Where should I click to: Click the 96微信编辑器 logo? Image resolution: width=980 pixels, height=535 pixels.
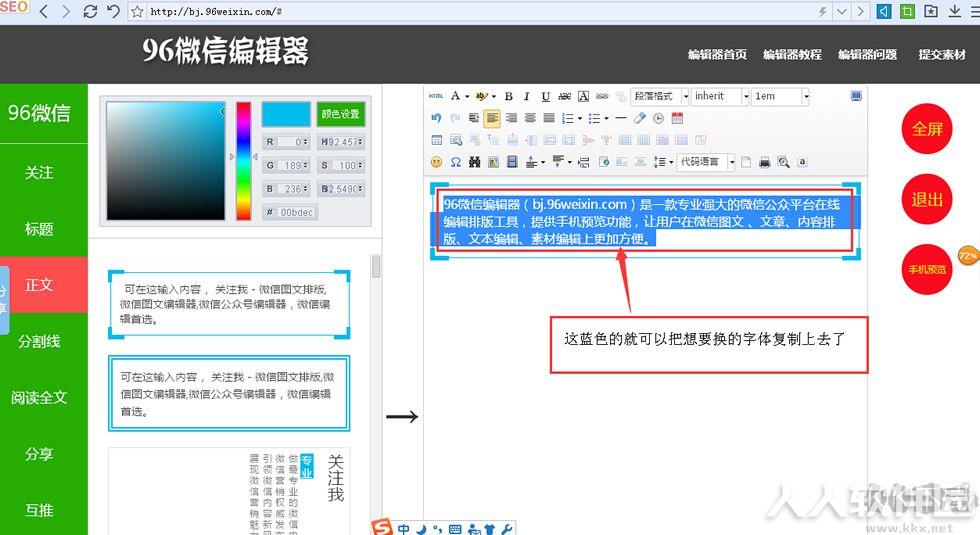pos(225,51)
